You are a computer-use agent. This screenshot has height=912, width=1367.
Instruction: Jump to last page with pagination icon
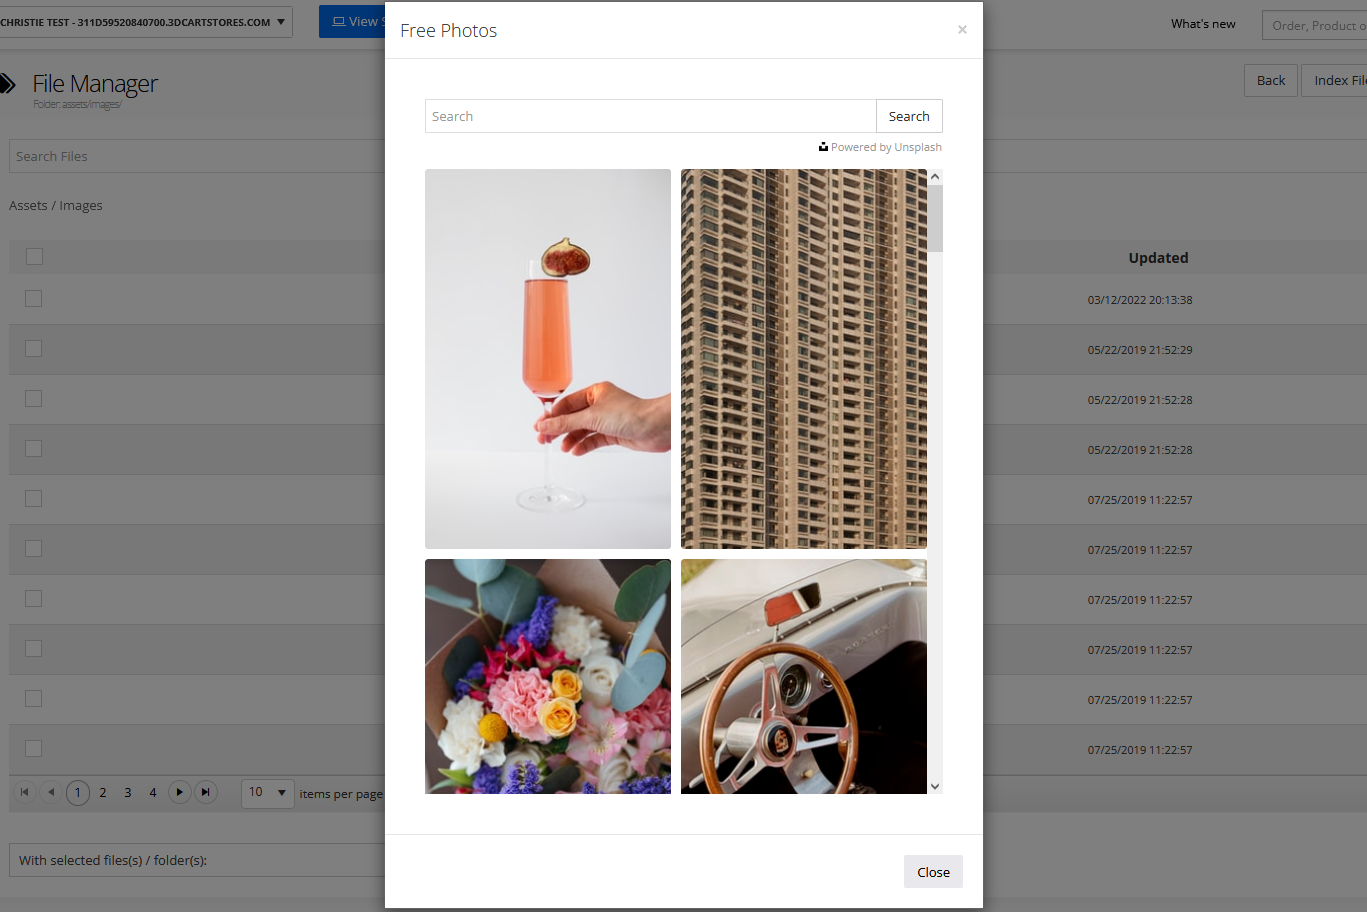pos(206,792)
